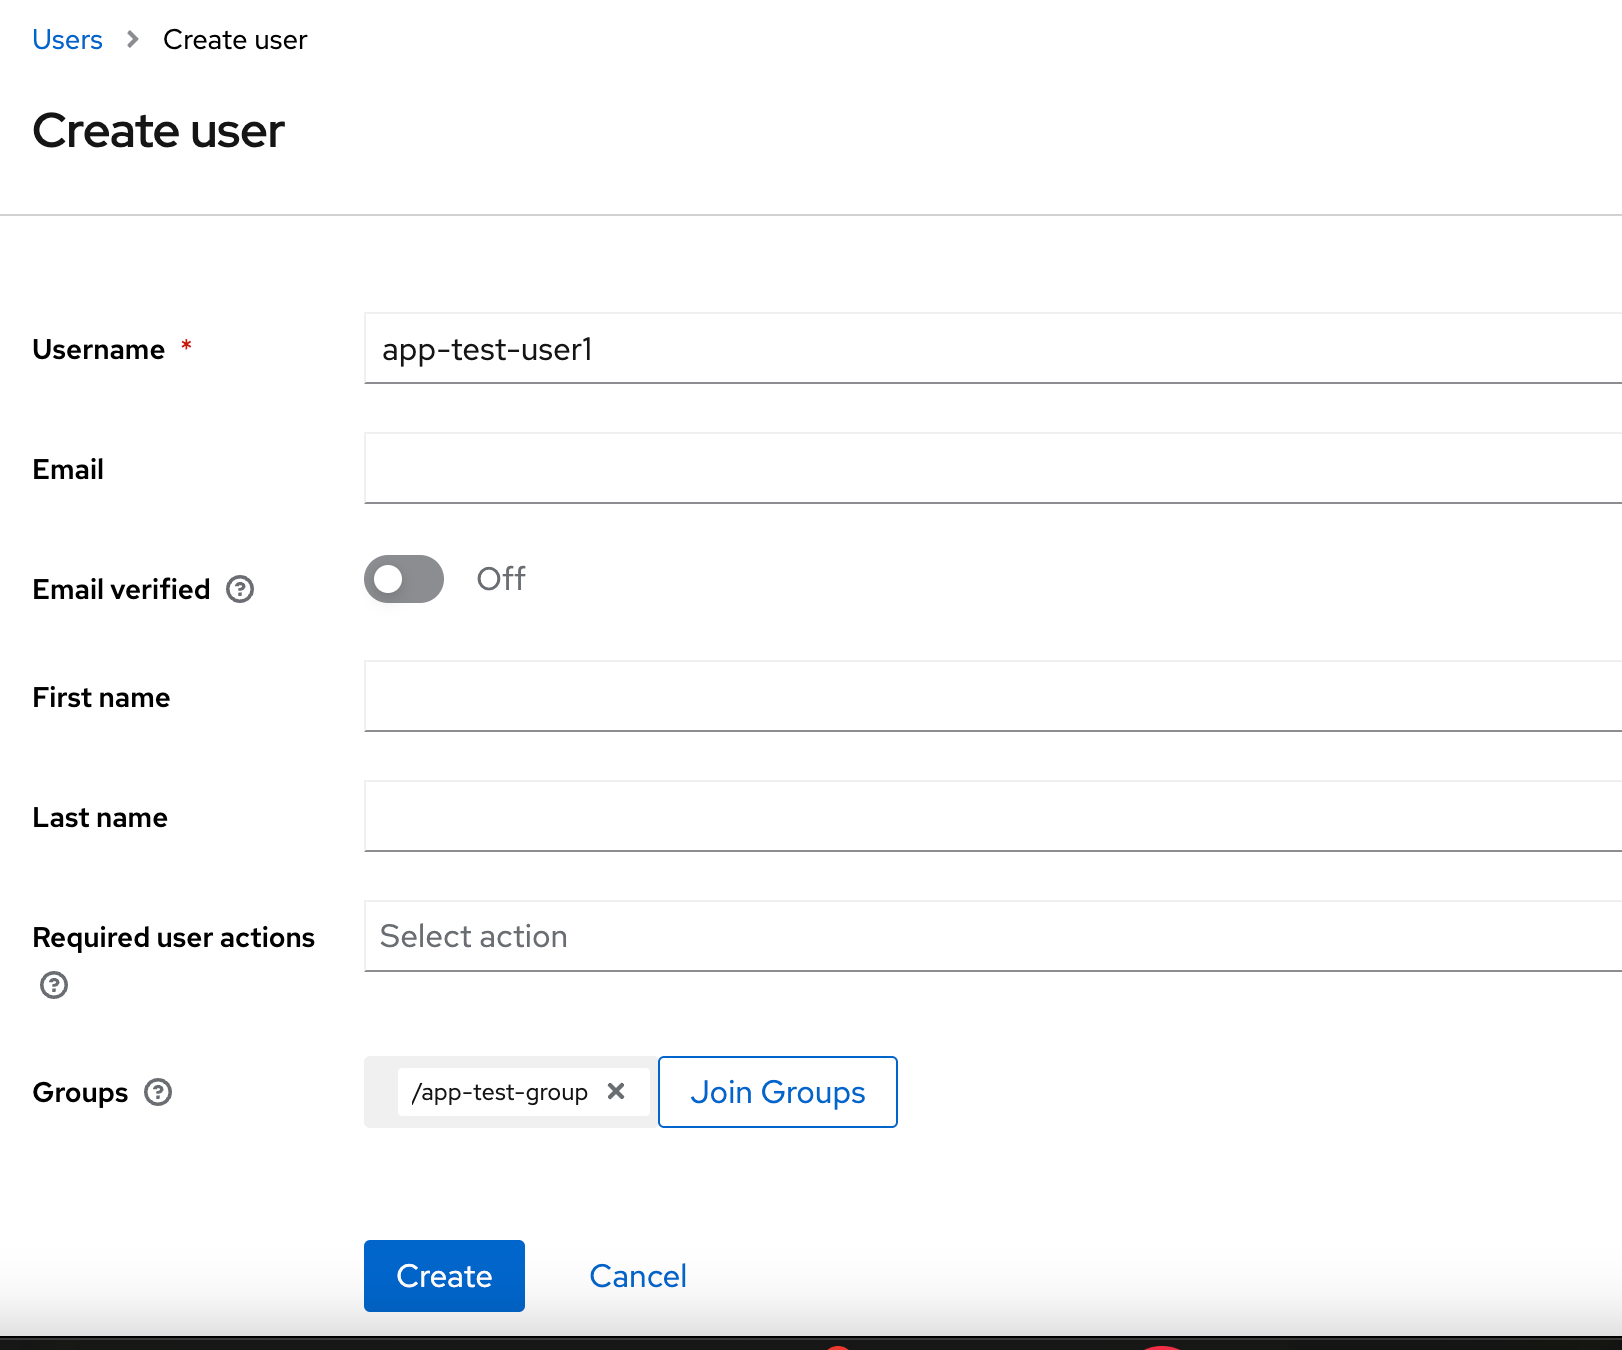Focus the Username field showing app-test-user1

click(x=800, y=350)
